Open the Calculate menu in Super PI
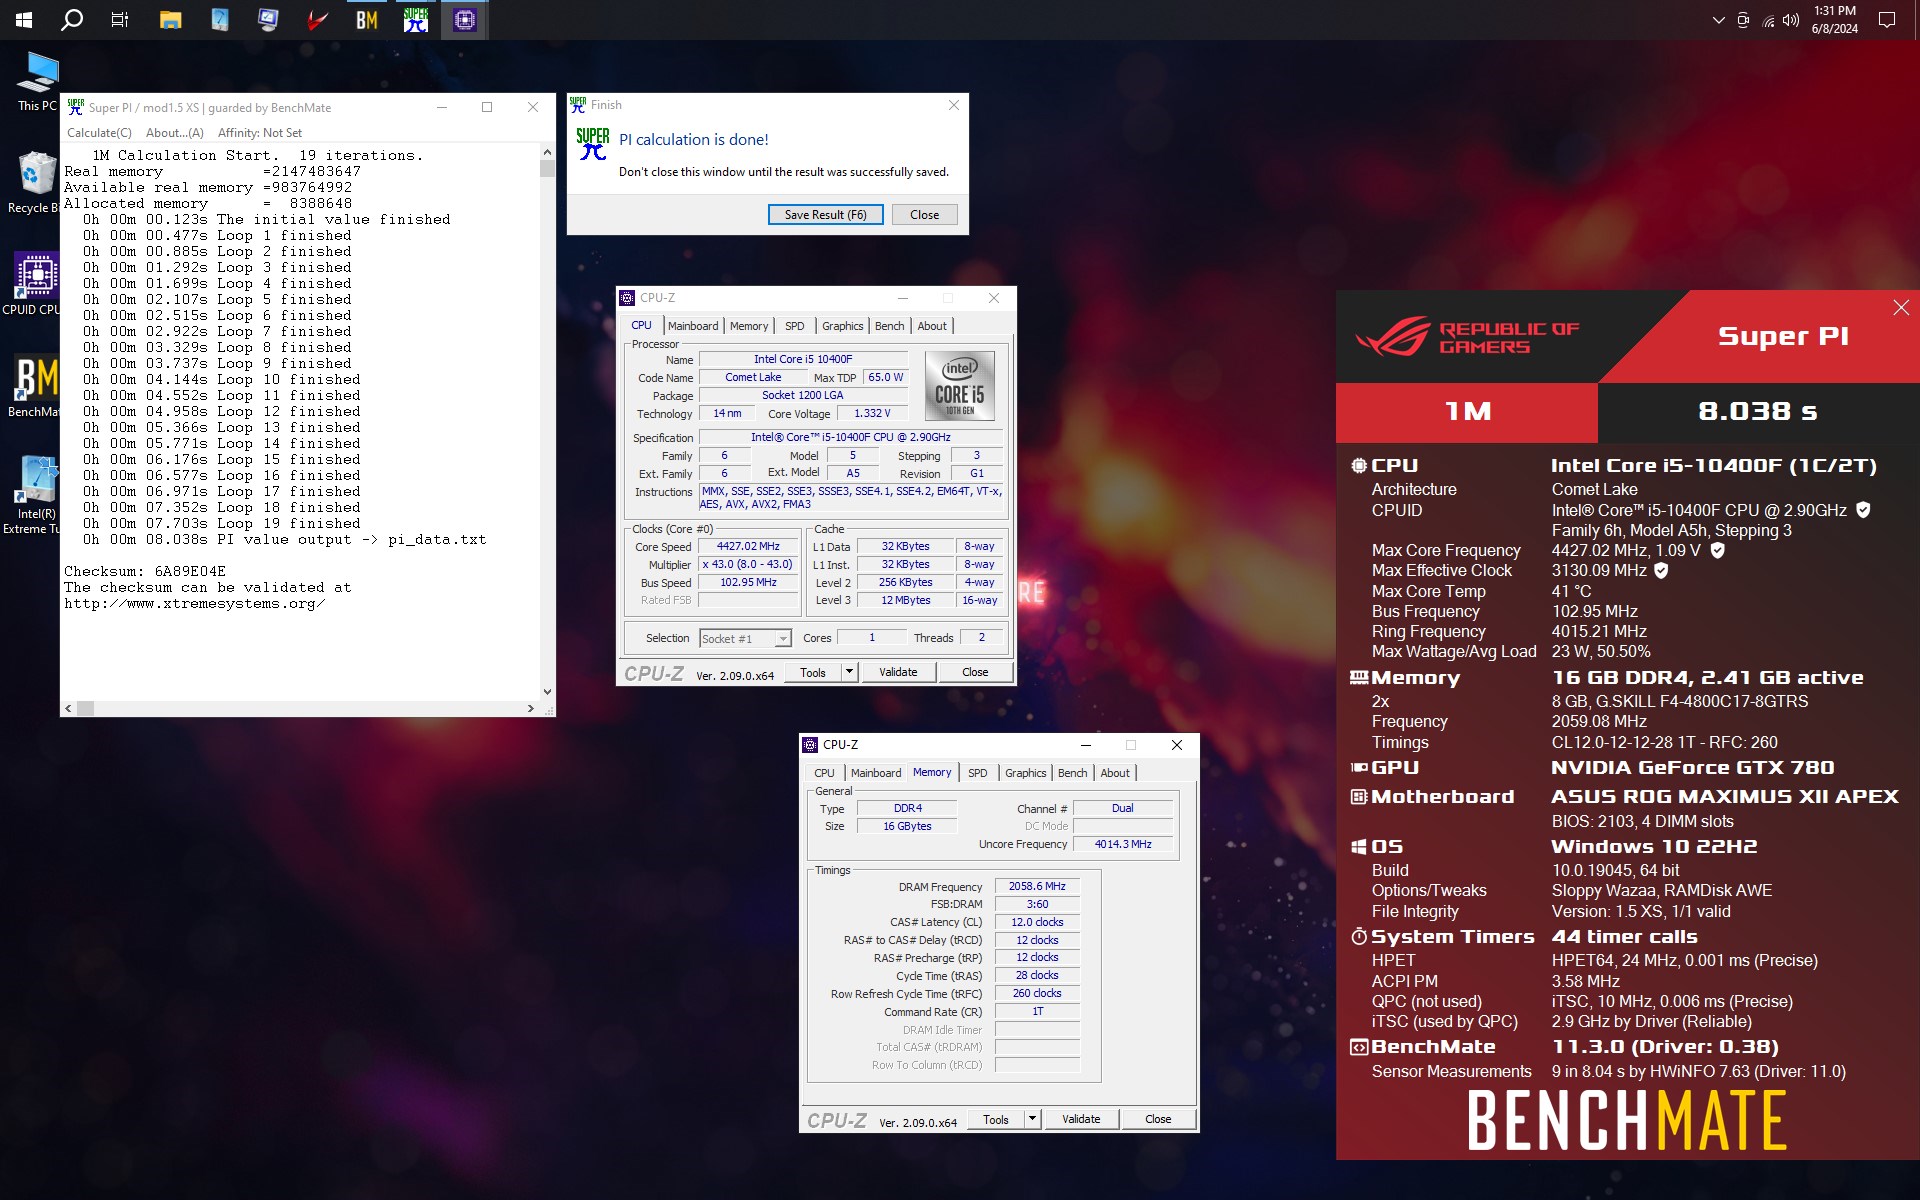The height and width of the screenshot is (1200, 1920). (99, 133)
